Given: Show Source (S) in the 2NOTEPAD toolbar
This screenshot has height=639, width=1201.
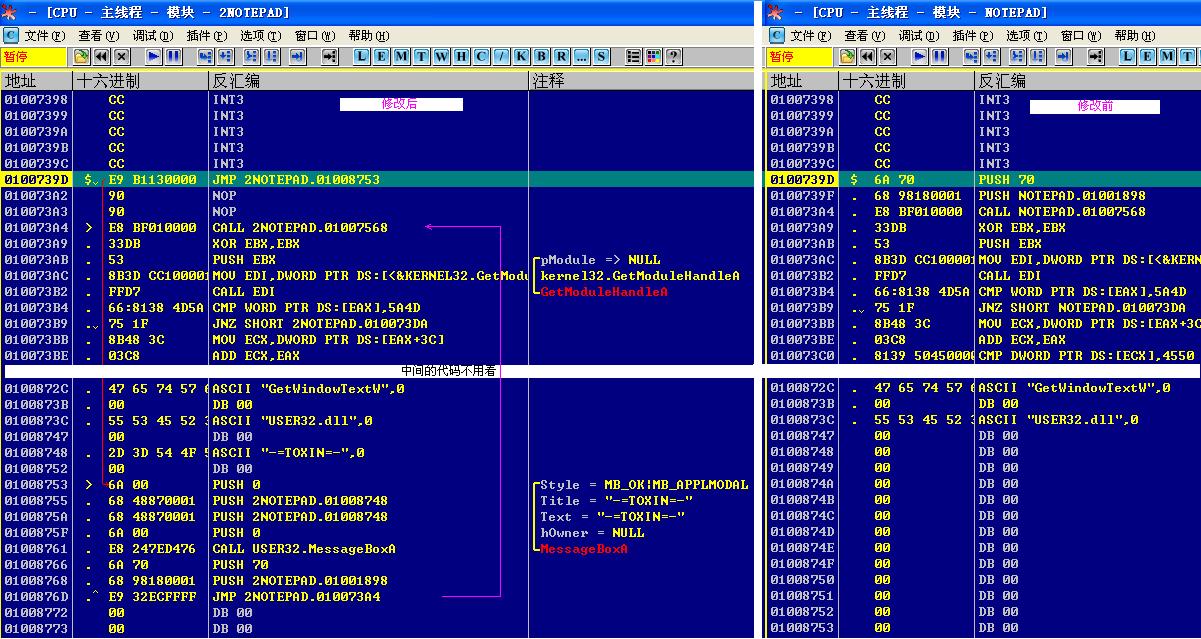Looking at the screenshot, I should 602,57.
